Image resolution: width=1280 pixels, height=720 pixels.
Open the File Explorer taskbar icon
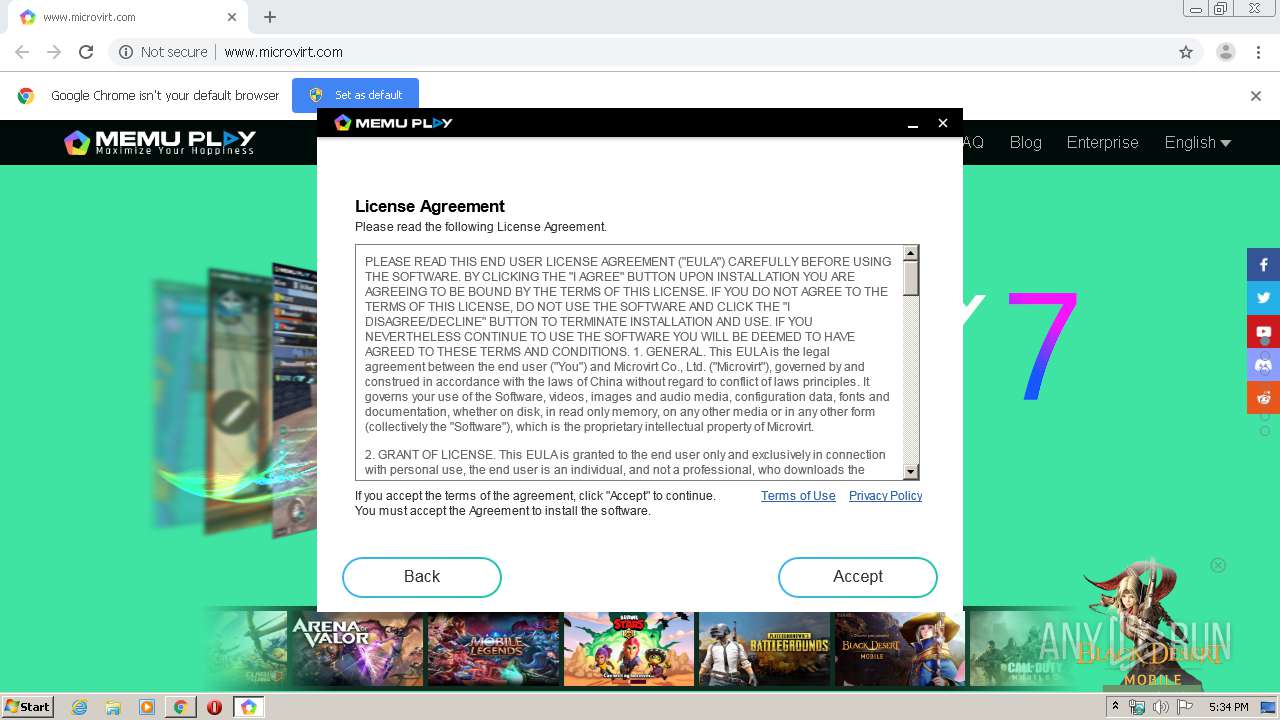point(113,707)
